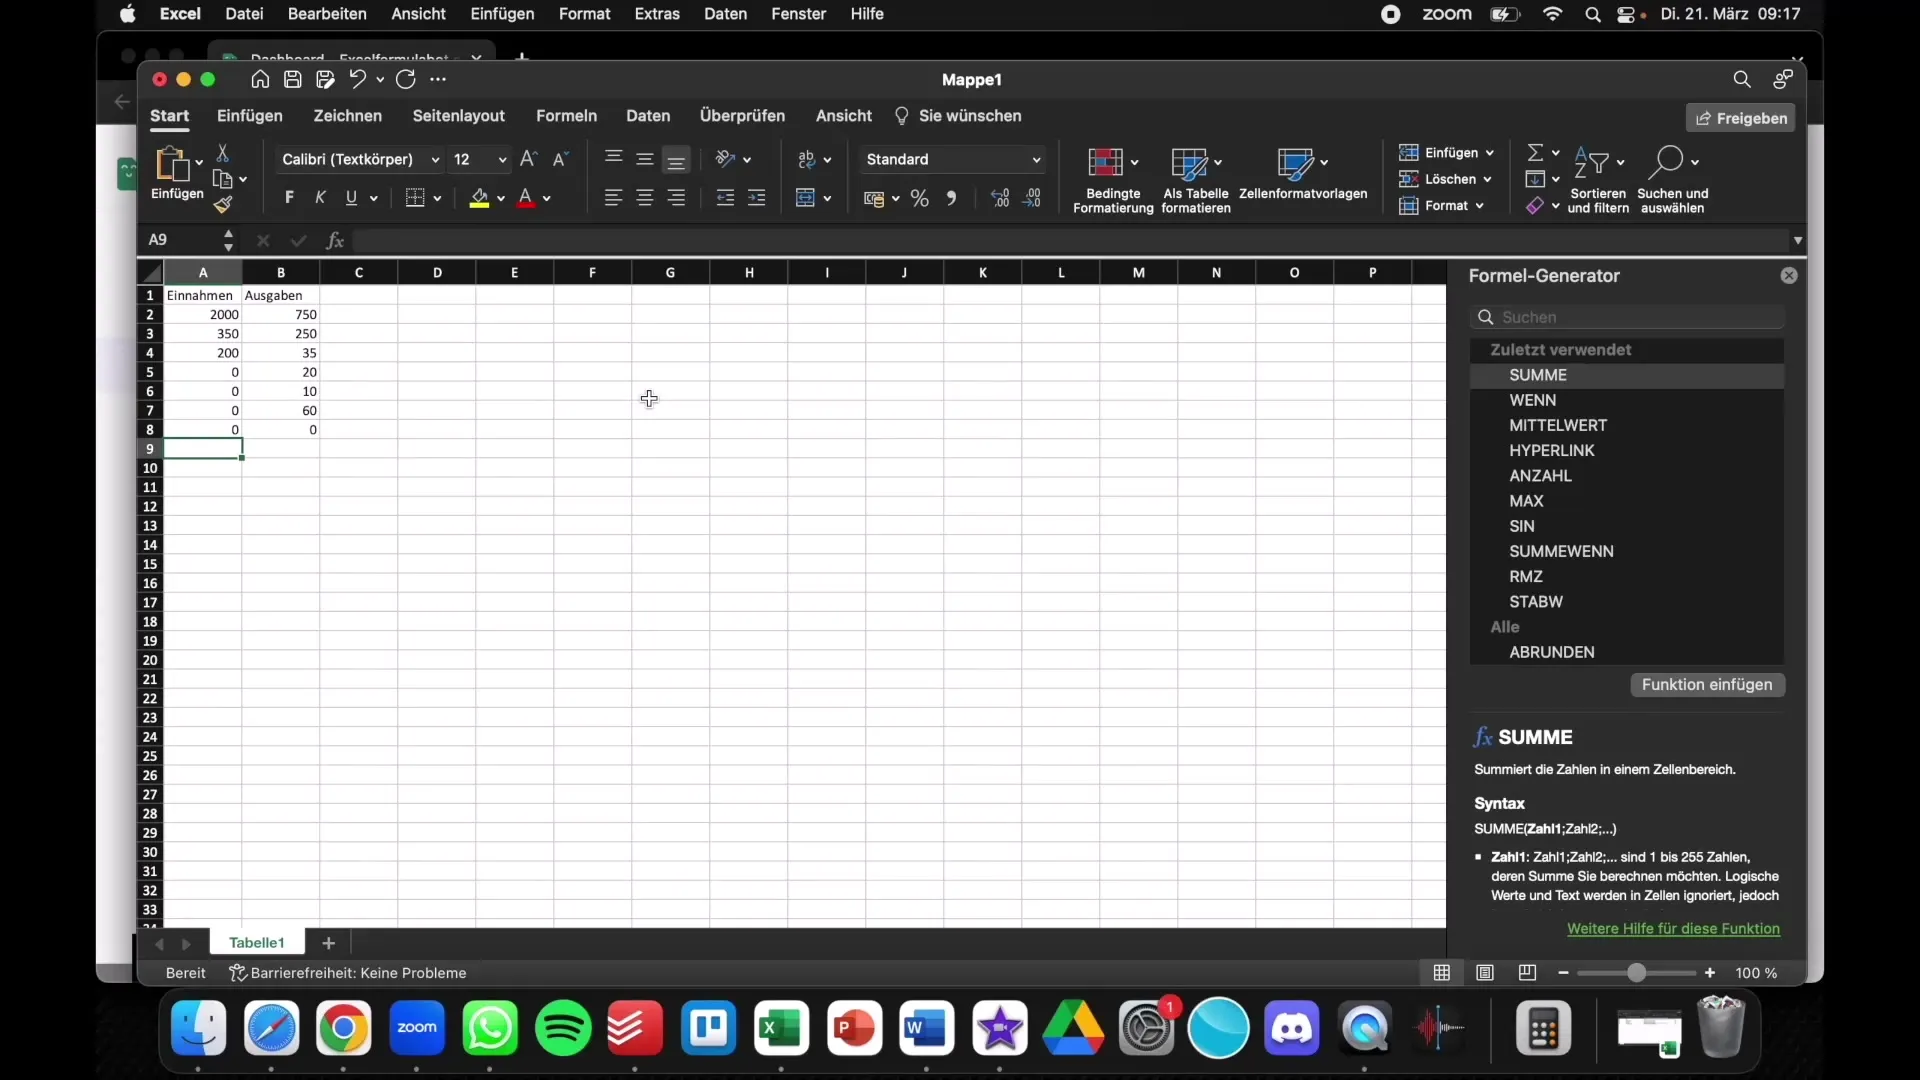Select the Formeln ribbon tab
The width and height of the screenshot is (1920, 1080).
(566, 115)
